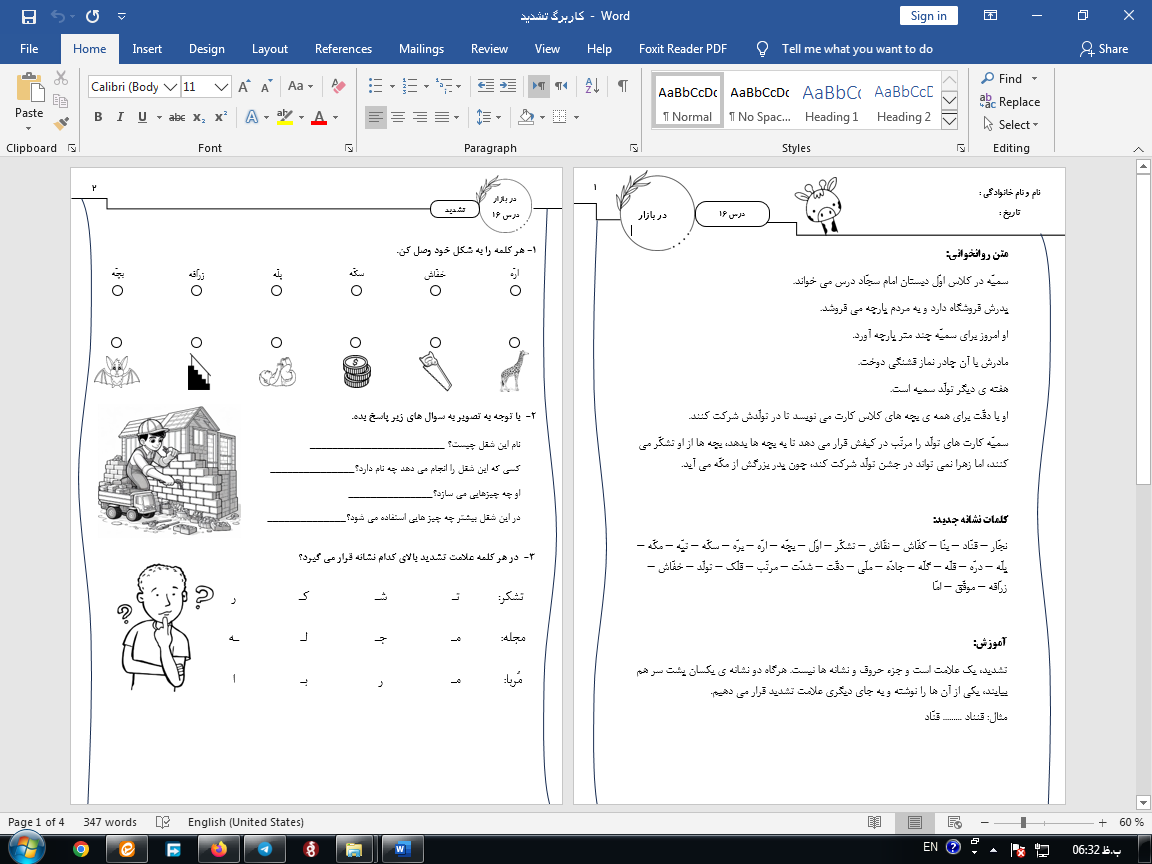
Task: Click the Sort A-Z icon
Action: point(591,86)
